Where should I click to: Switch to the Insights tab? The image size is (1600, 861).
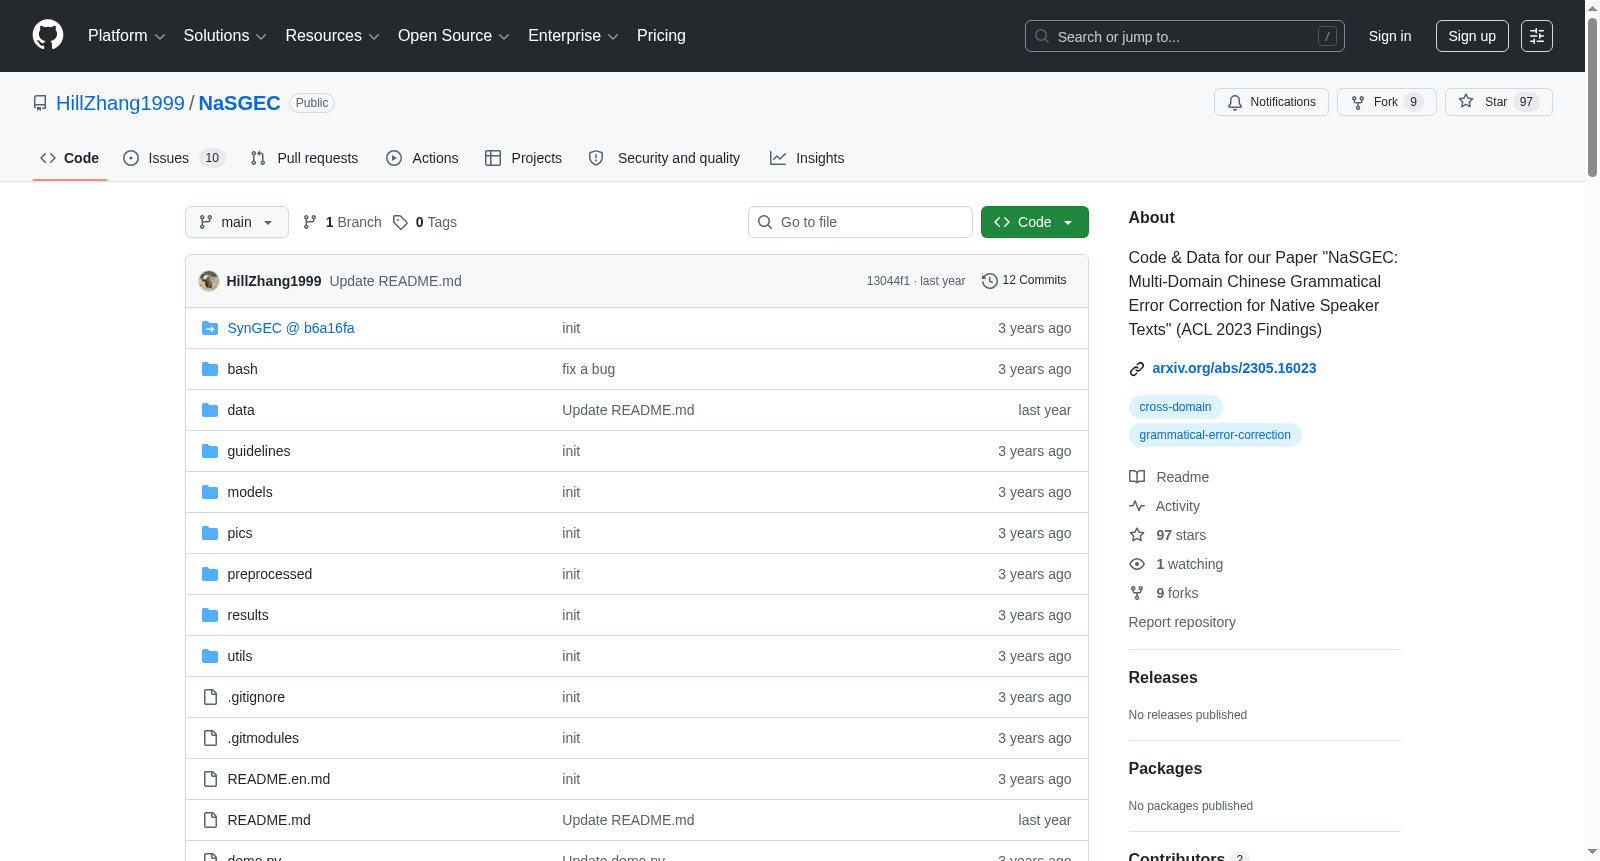807,158
